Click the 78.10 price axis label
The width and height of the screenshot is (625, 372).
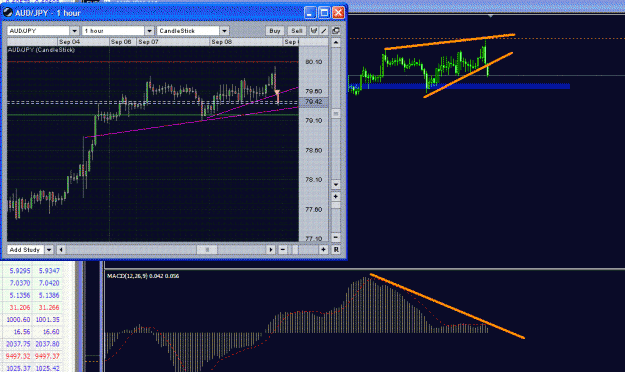pos(314,180)
